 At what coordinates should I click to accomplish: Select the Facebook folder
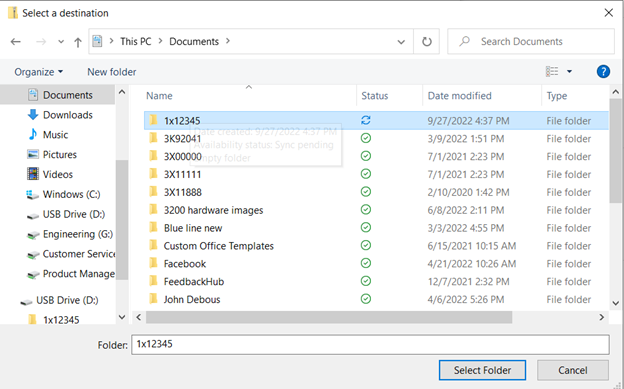(x=185, y=264)
